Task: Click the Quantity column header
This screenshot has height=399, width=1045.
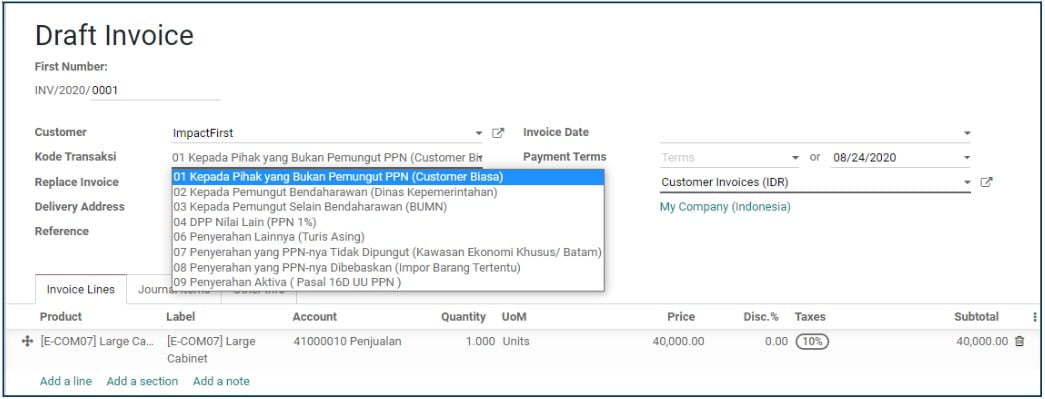Action: pos(463,316)
